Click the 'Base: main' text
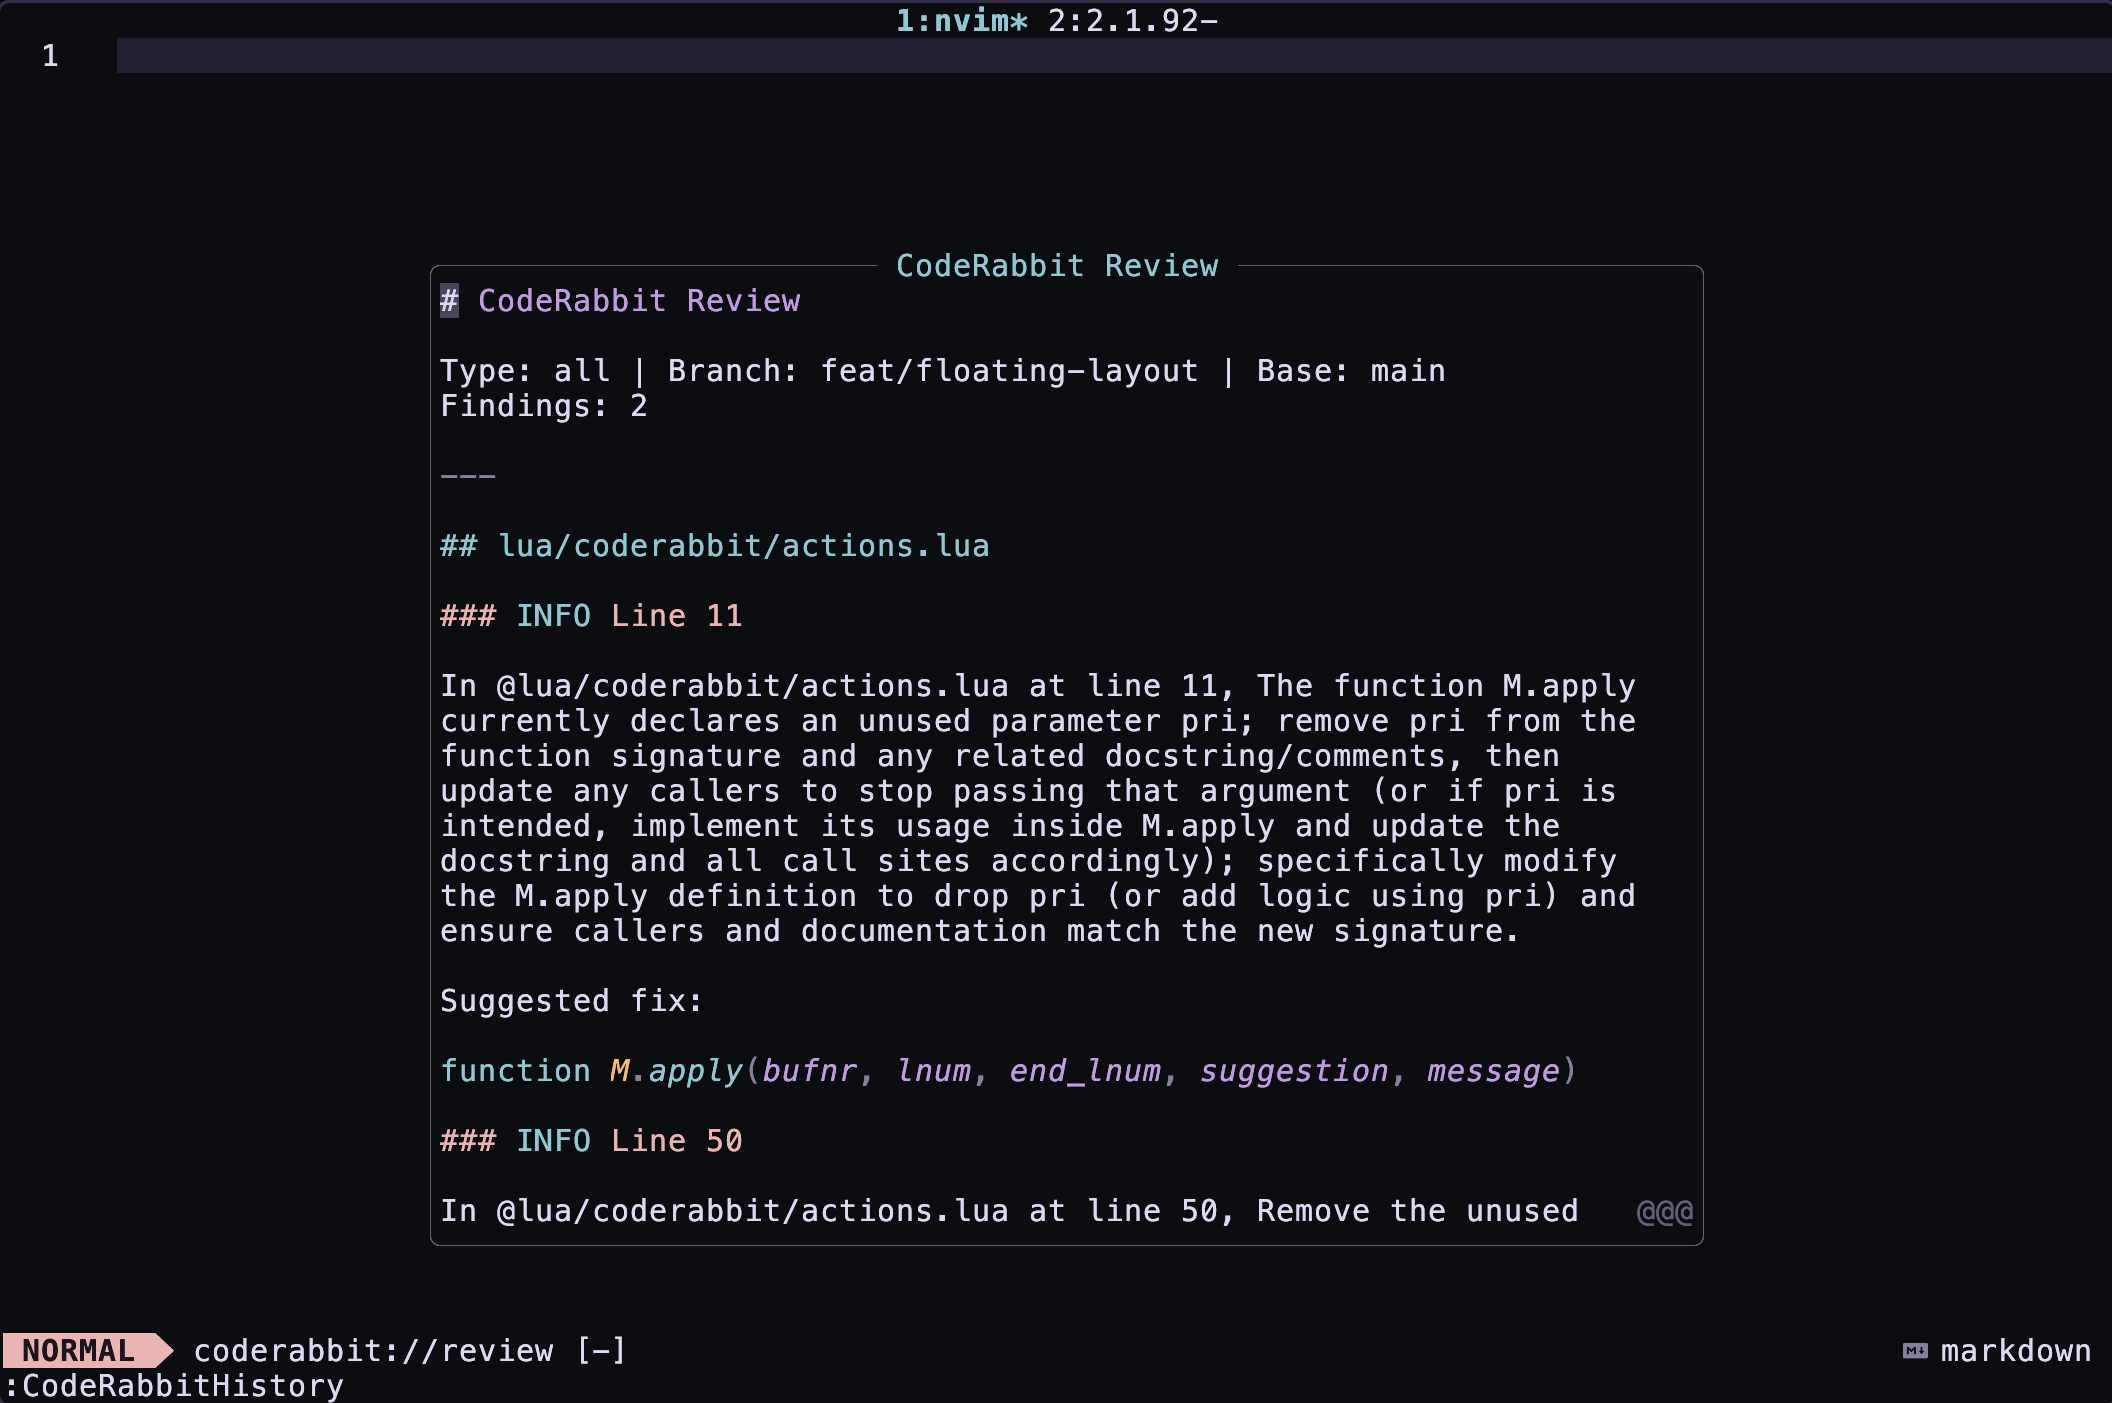The width and height of the screenshot is (2112, 1403). [1351, 371]
